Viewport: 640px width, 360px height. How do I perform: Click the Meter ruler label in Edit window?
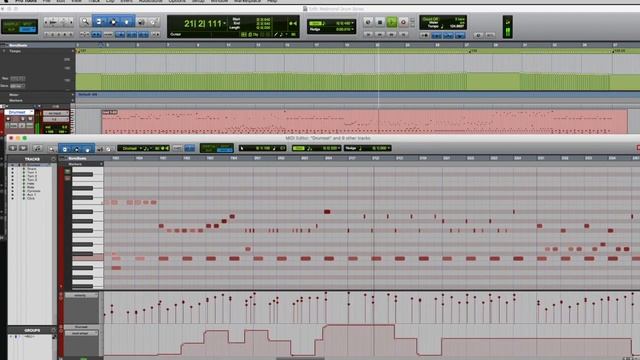pos(14,95)
